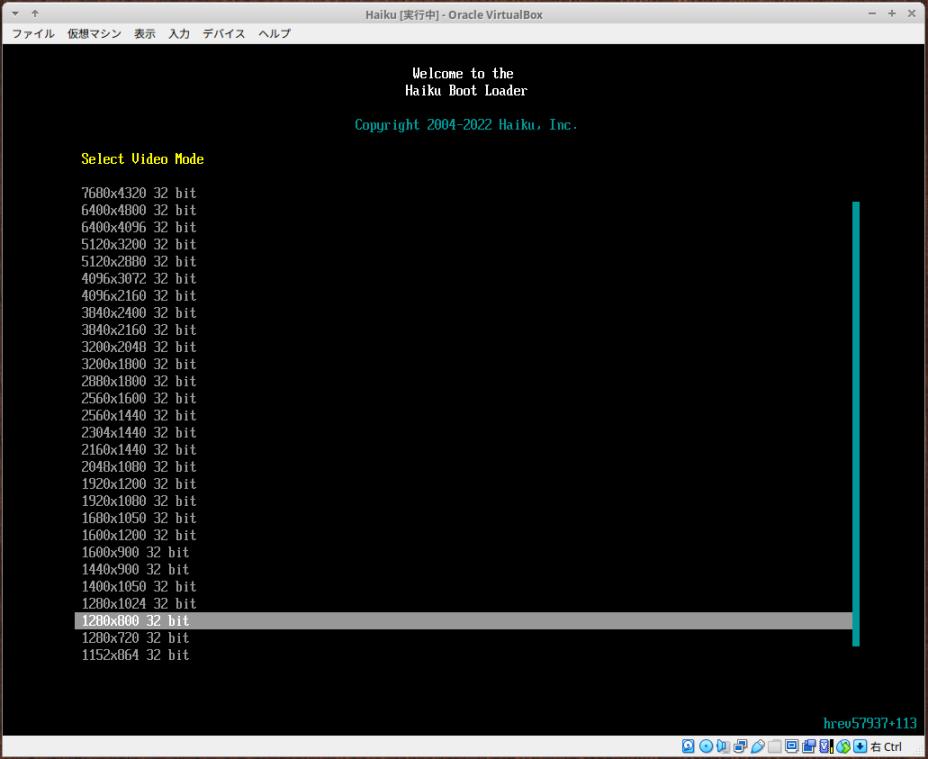Open the デバイス menu
Screen dimensions: 928x759
click(224, 34)
